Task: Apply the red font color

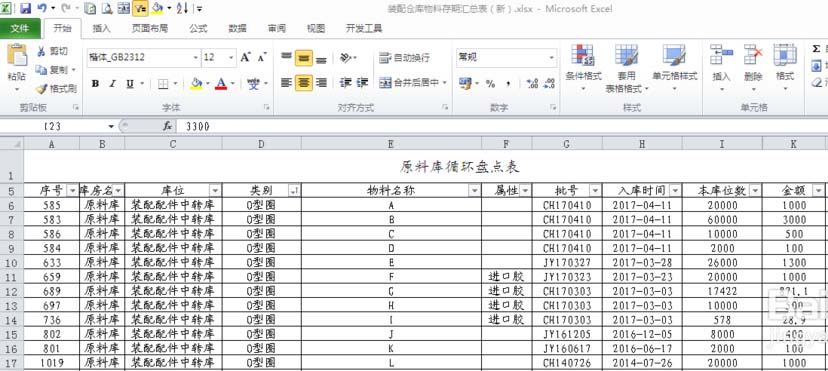Action: tap(221, 83)
